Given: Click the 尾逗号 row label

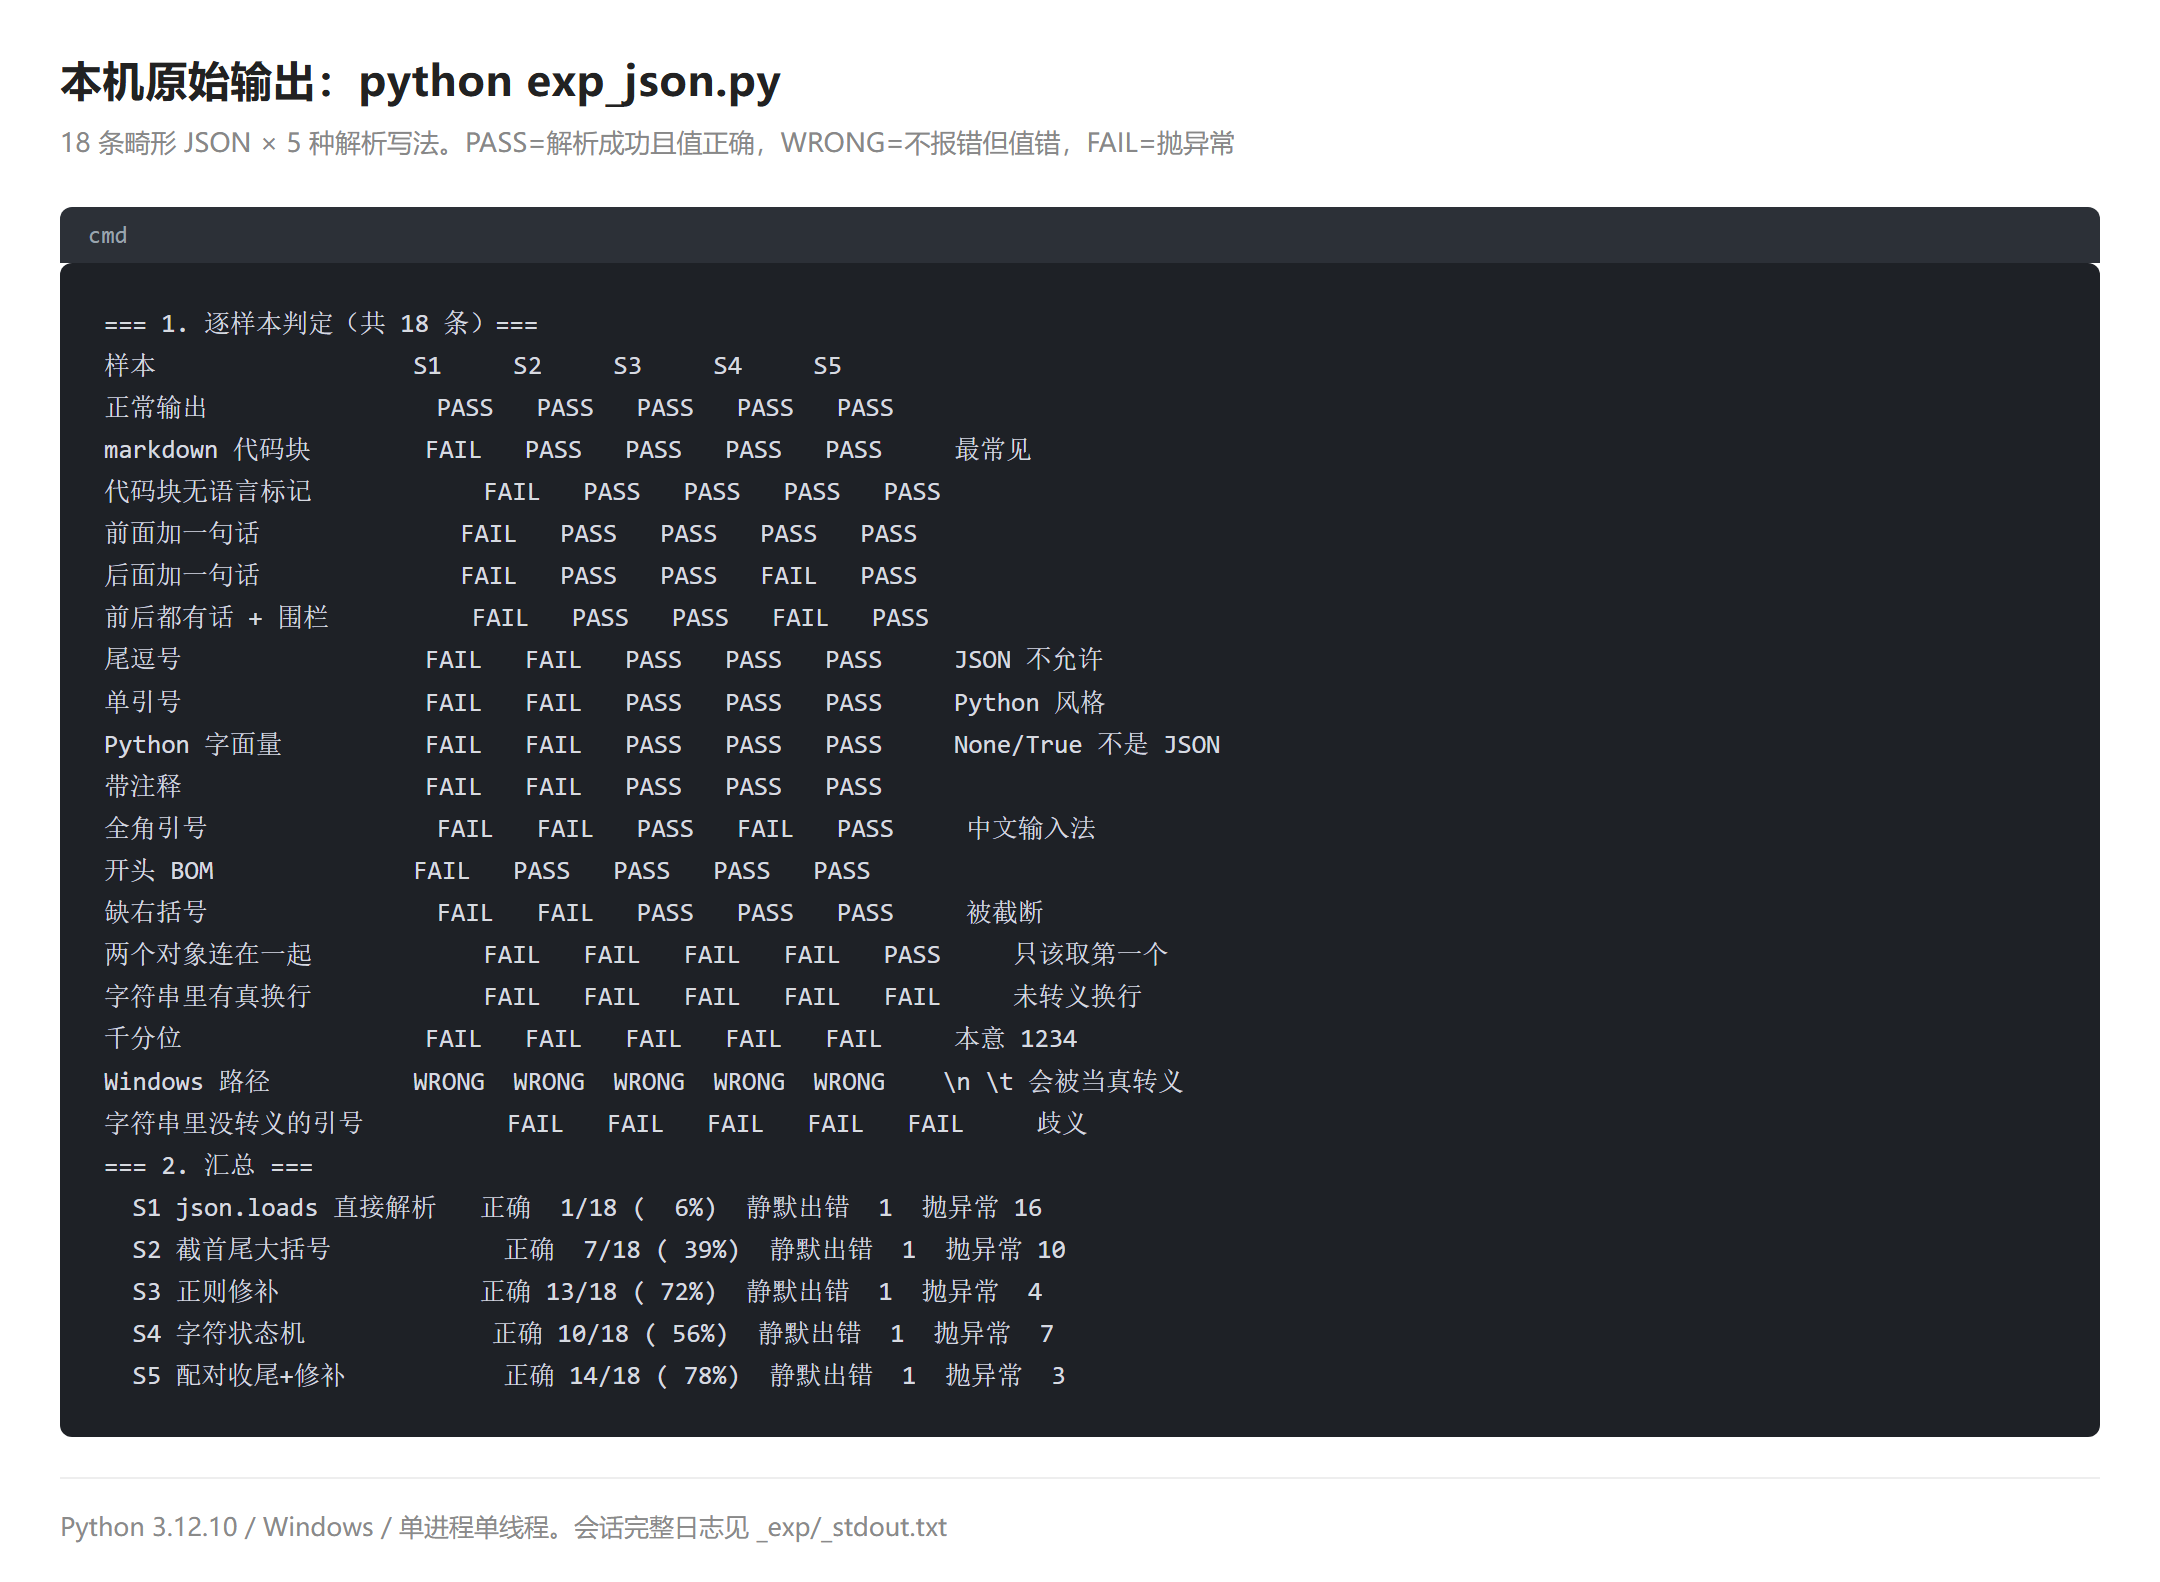Looking at the screenshot, I should 143,660.
